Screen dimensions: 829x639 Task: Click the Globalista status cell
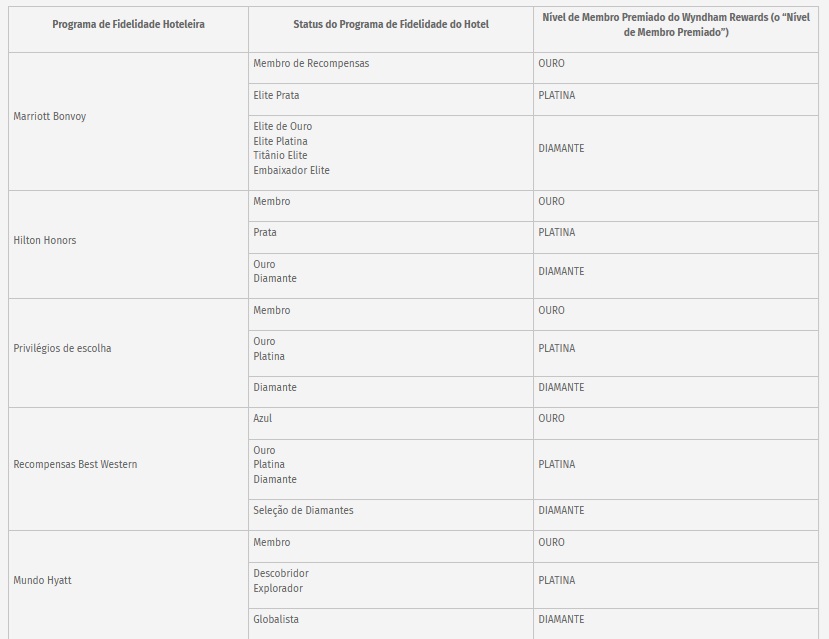pos(276,620)
